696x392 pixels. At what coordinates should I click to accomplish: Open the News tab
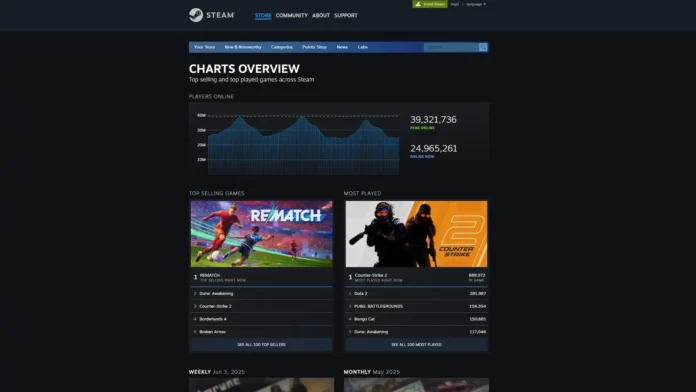point(342,47)
